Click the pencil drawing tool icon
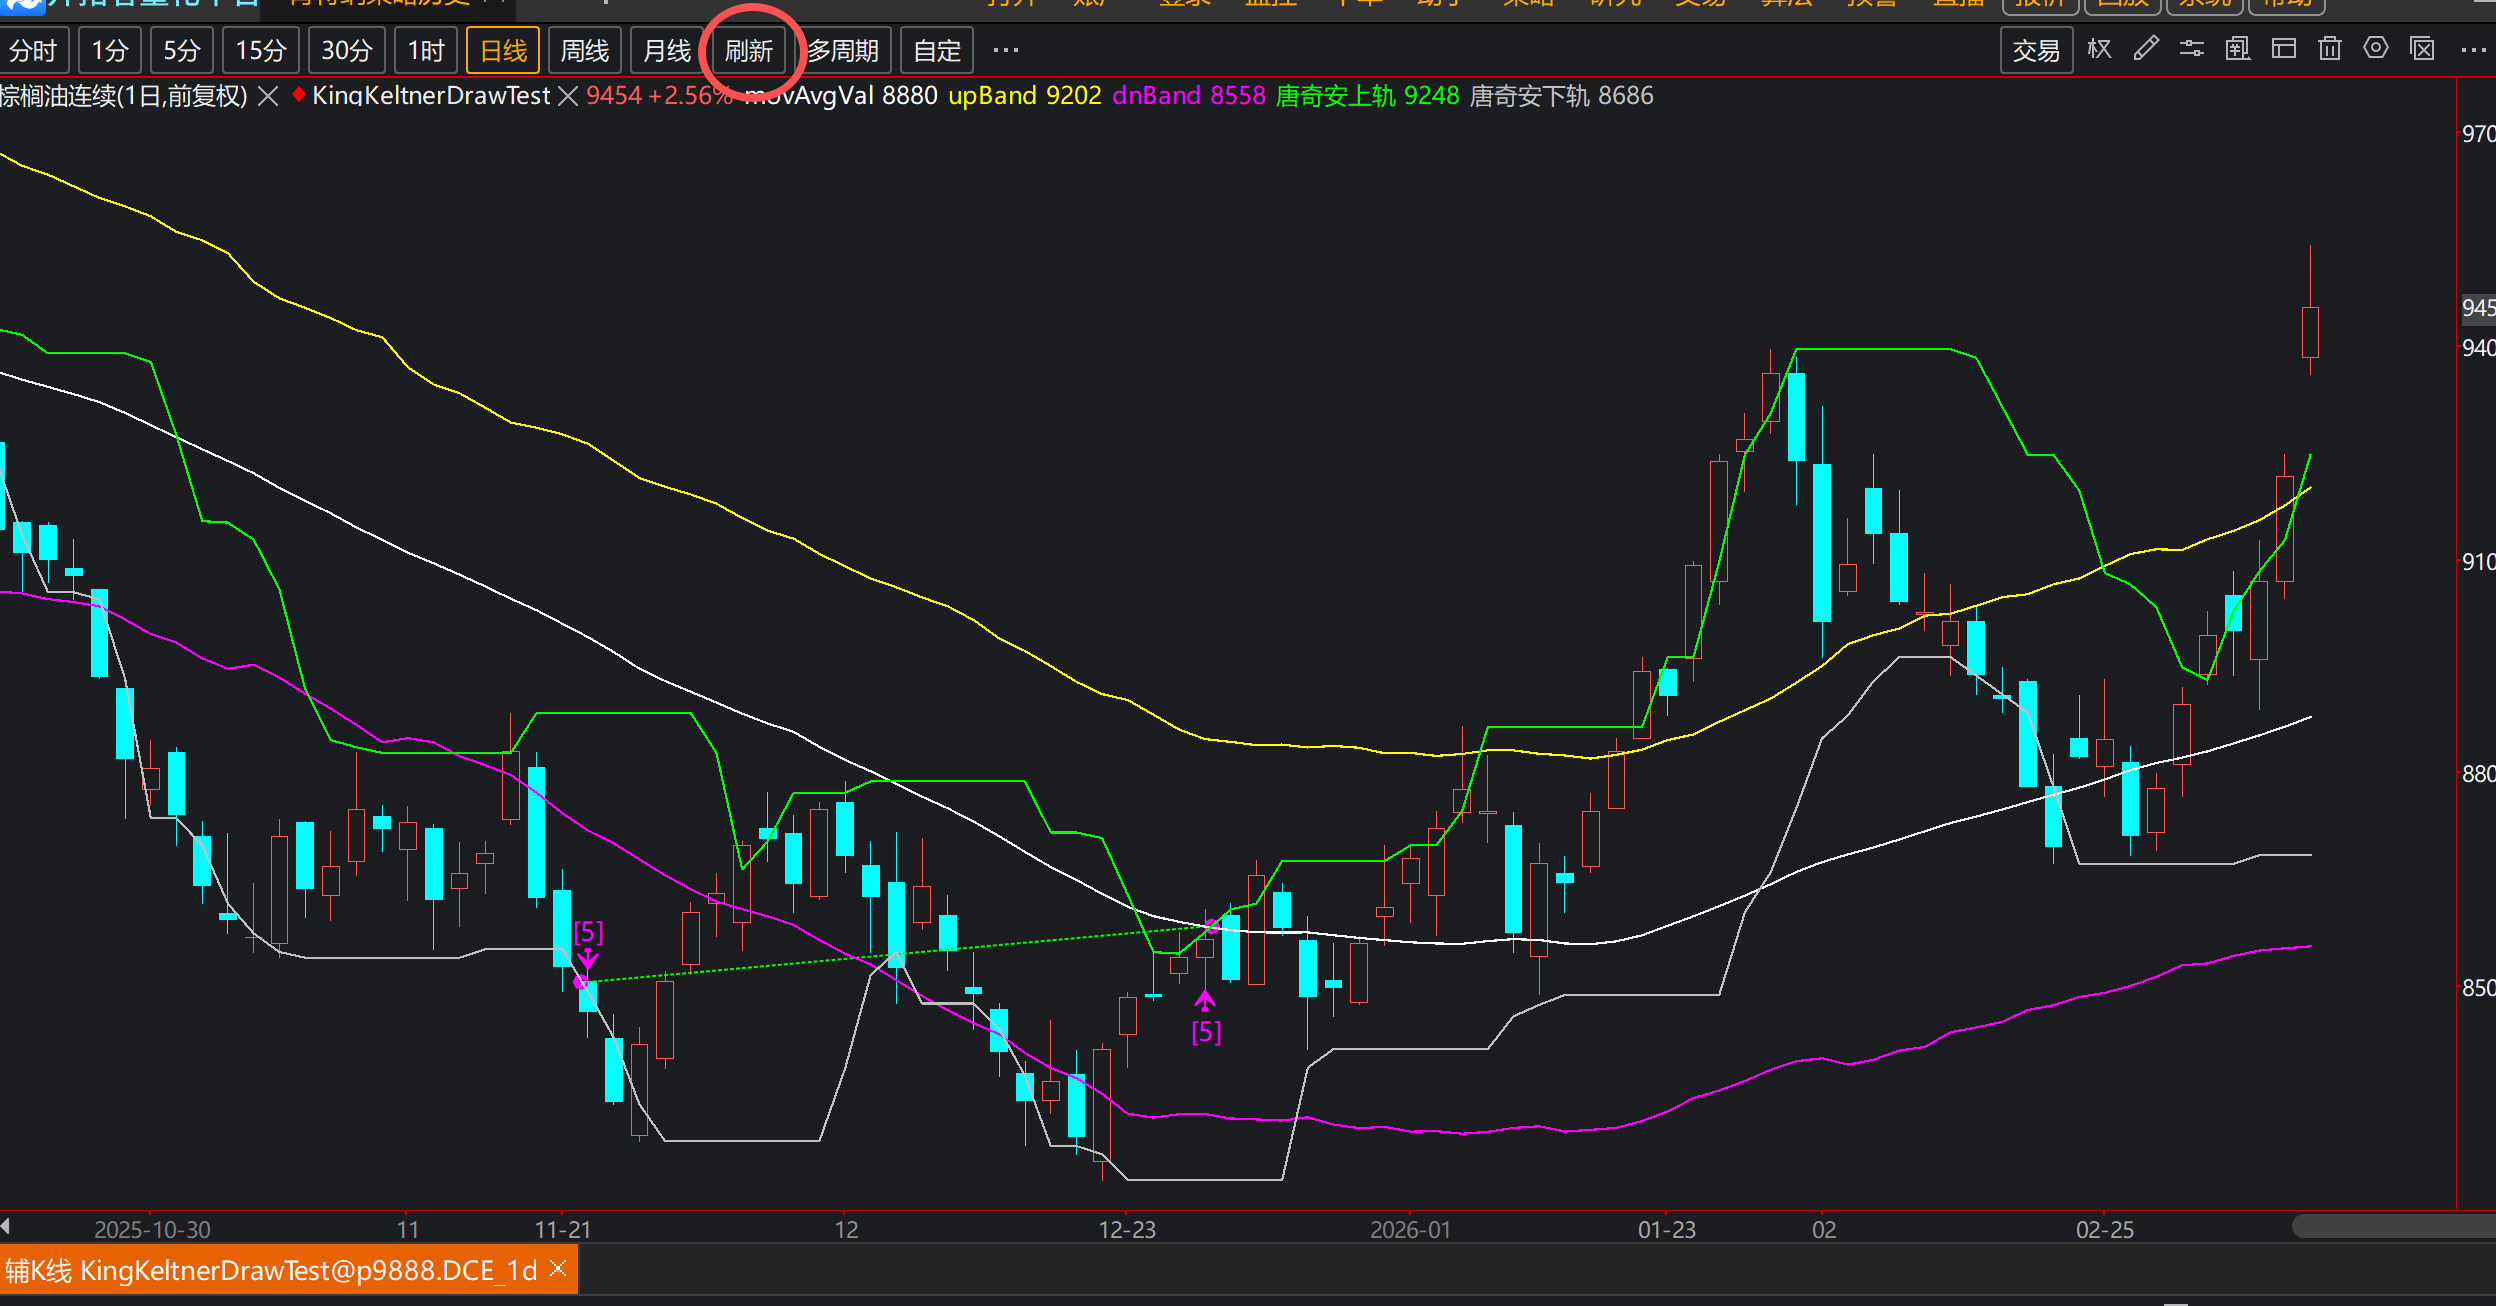This screenshot has height=1306, width=2496. 2145,49
